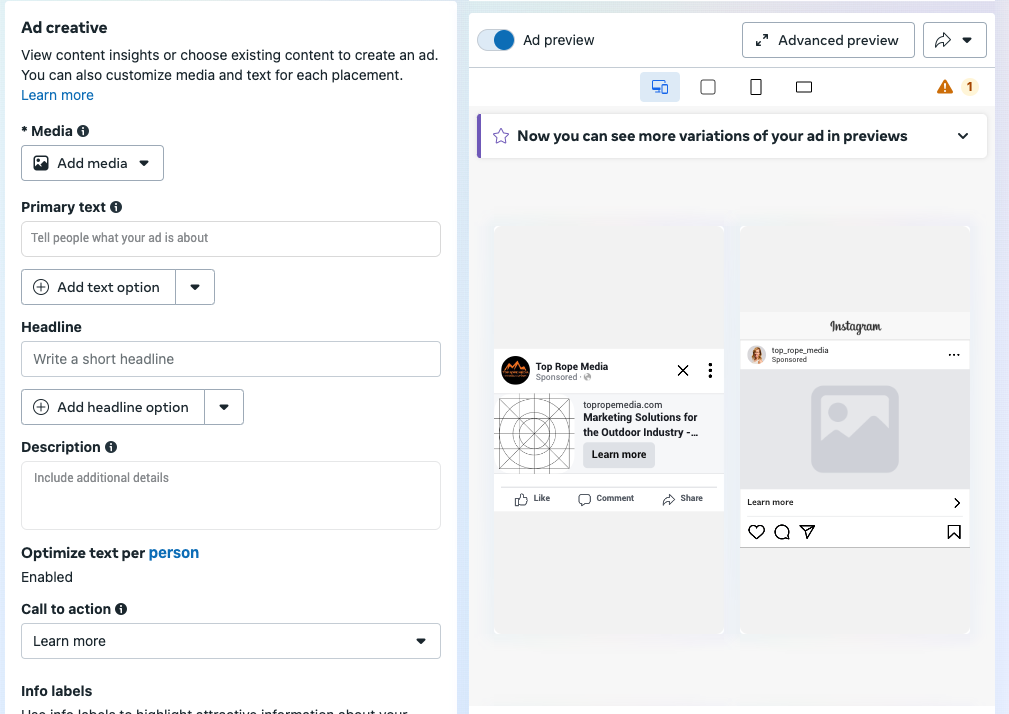Click the Call to action info icon

(x=121, y=609)
